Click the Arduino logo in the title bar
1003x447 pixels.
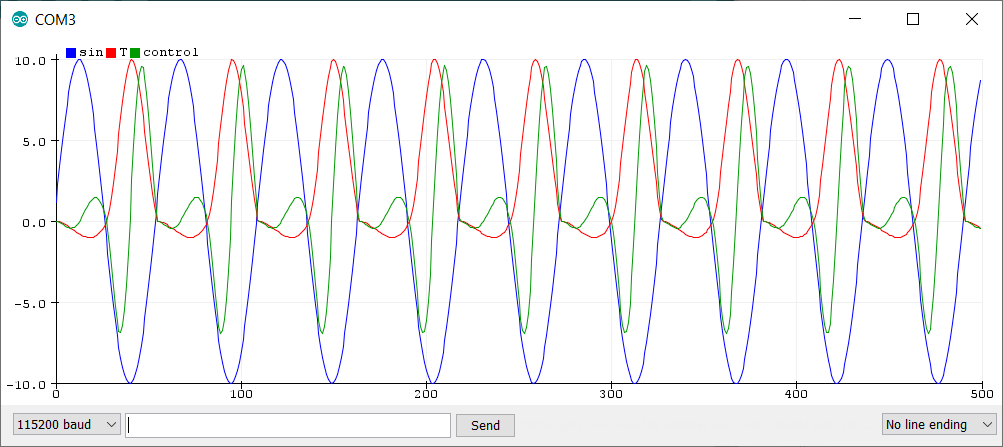click(x=19, y=19)
